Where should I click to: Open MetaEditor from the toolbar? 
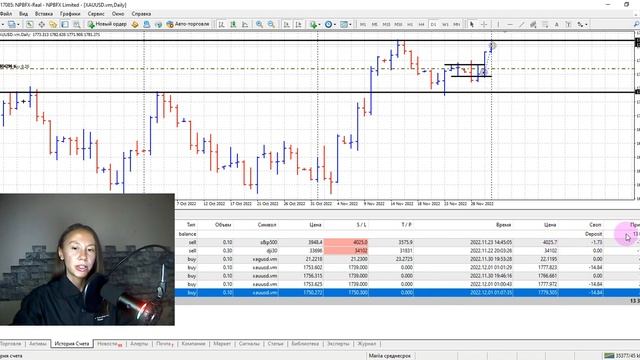click(135, 24)
